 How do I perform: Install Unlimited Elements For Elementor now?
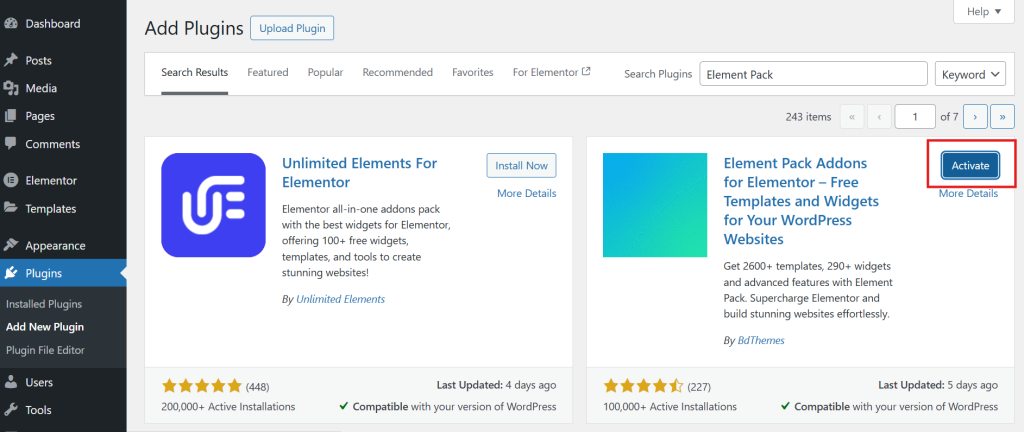522,165
